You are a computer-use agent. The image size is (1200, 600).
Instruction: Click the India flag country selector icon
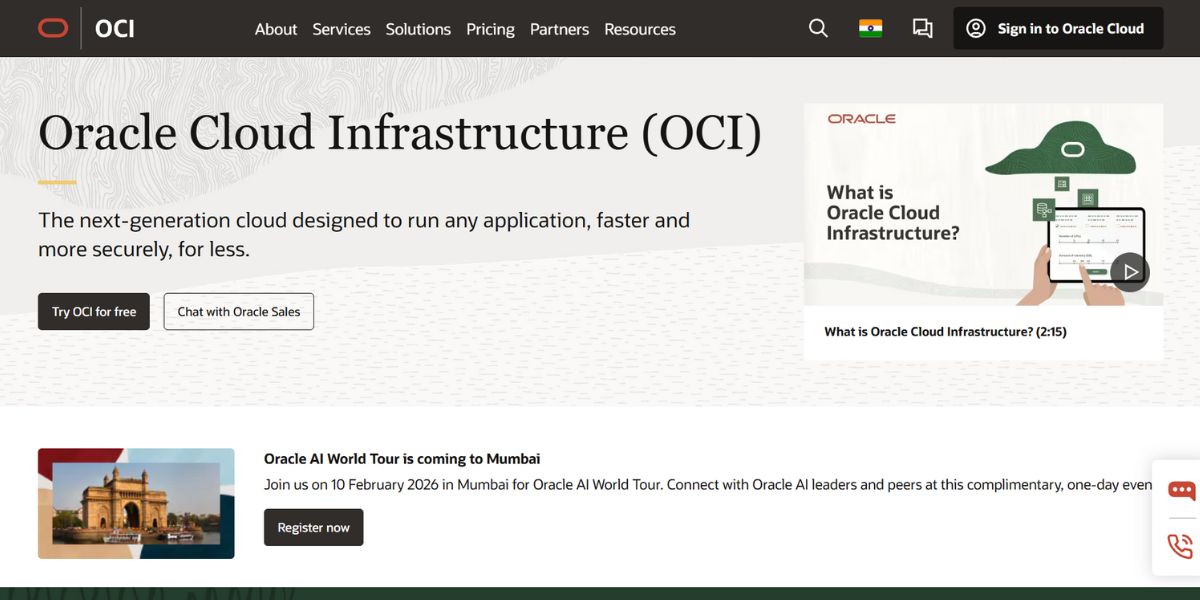pyautogui.click(x=869, y=28)
